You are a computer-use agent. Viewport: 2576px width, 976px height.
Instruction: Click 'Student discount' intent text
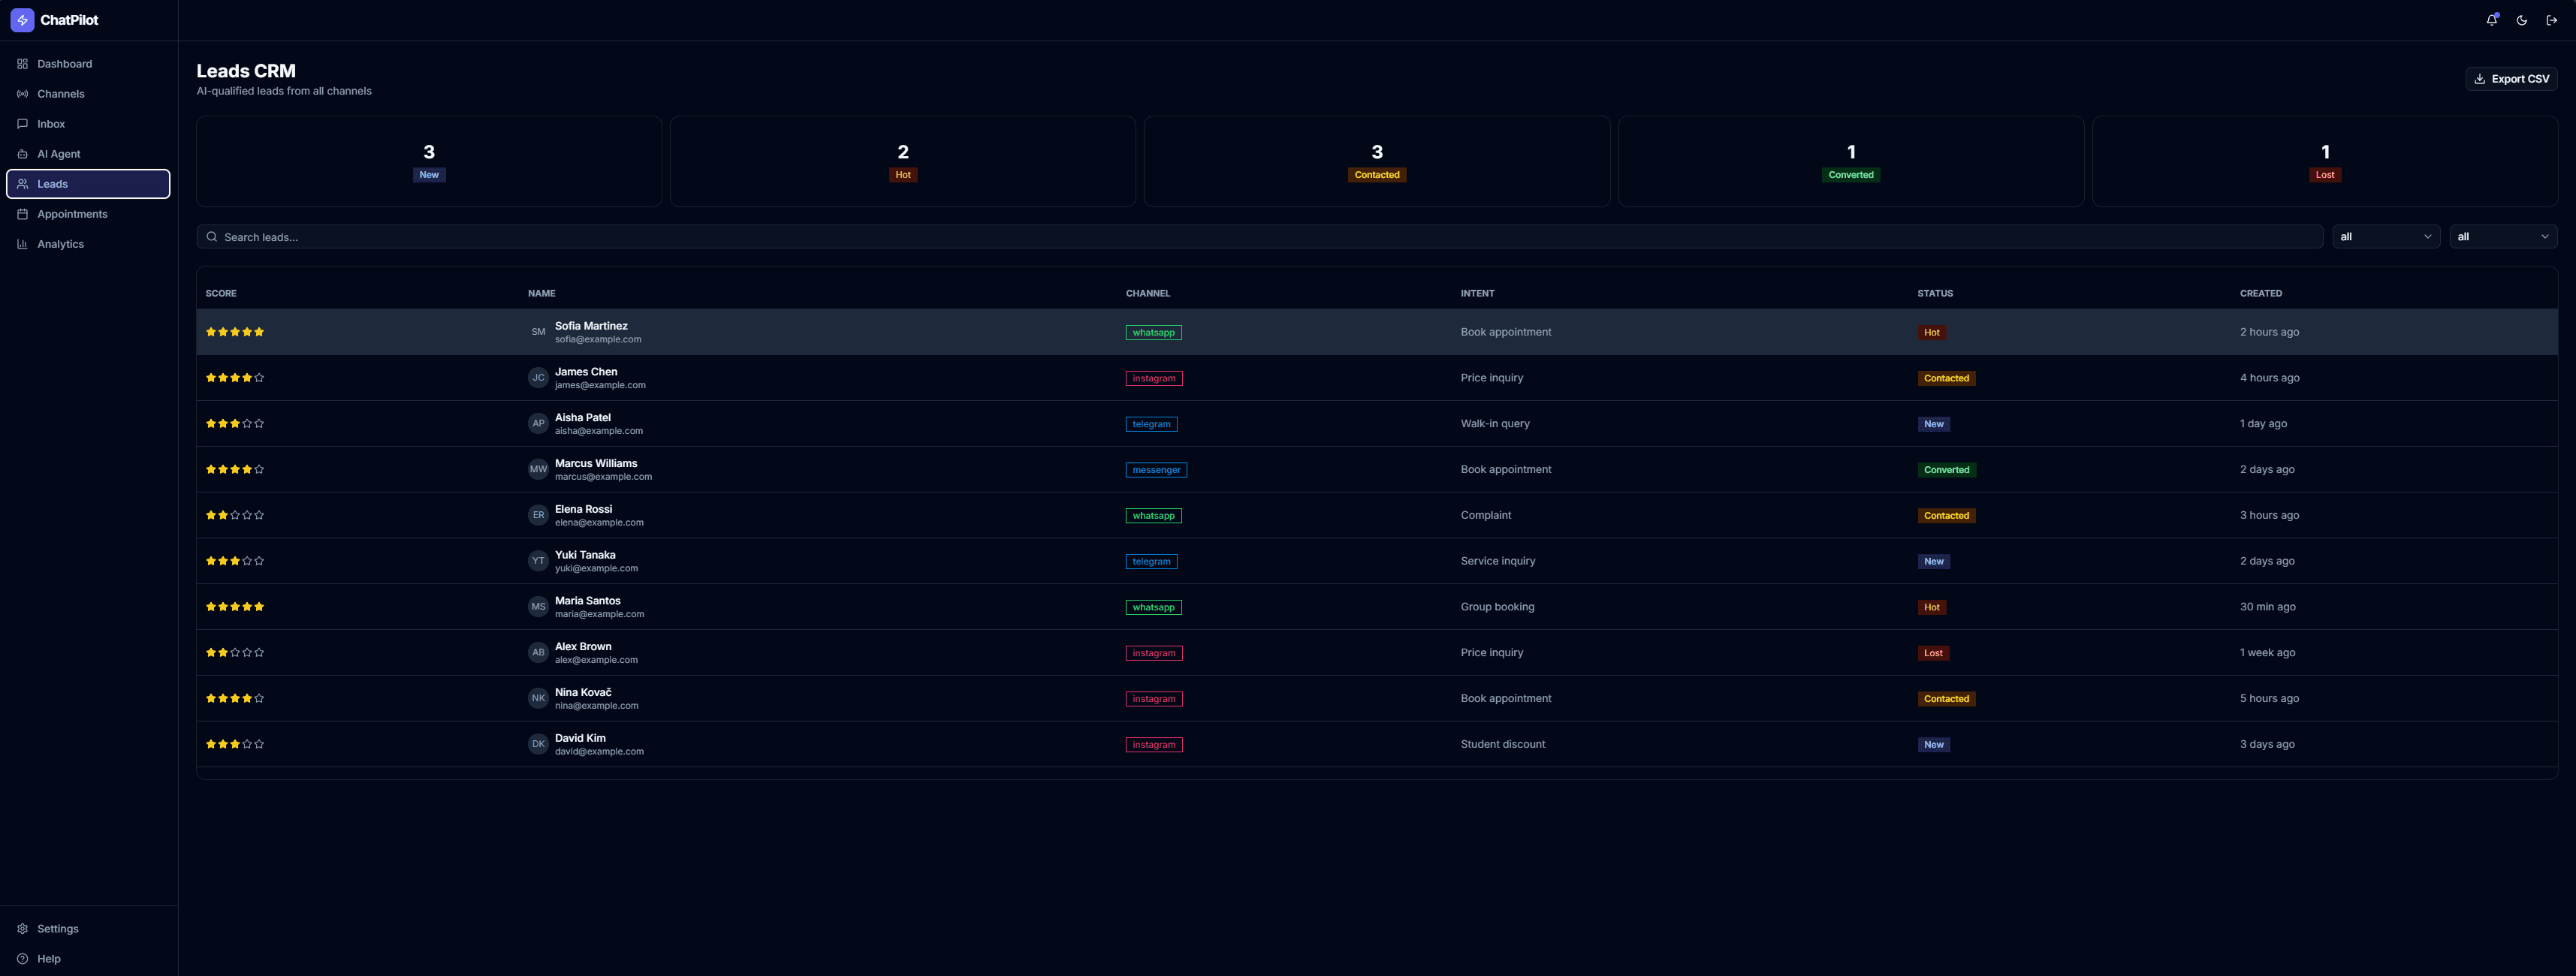click(x=1502, y=744)
